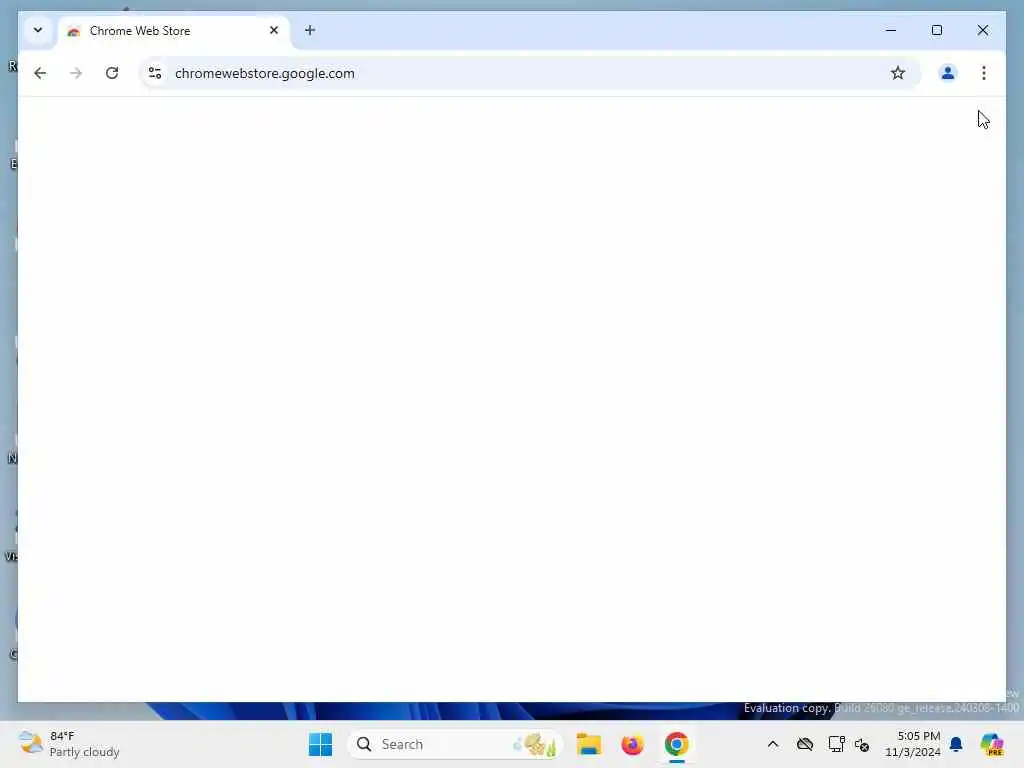Click the Chrome taskbar icon
This screenshot has width=1024, height=768.
point(677,744)
